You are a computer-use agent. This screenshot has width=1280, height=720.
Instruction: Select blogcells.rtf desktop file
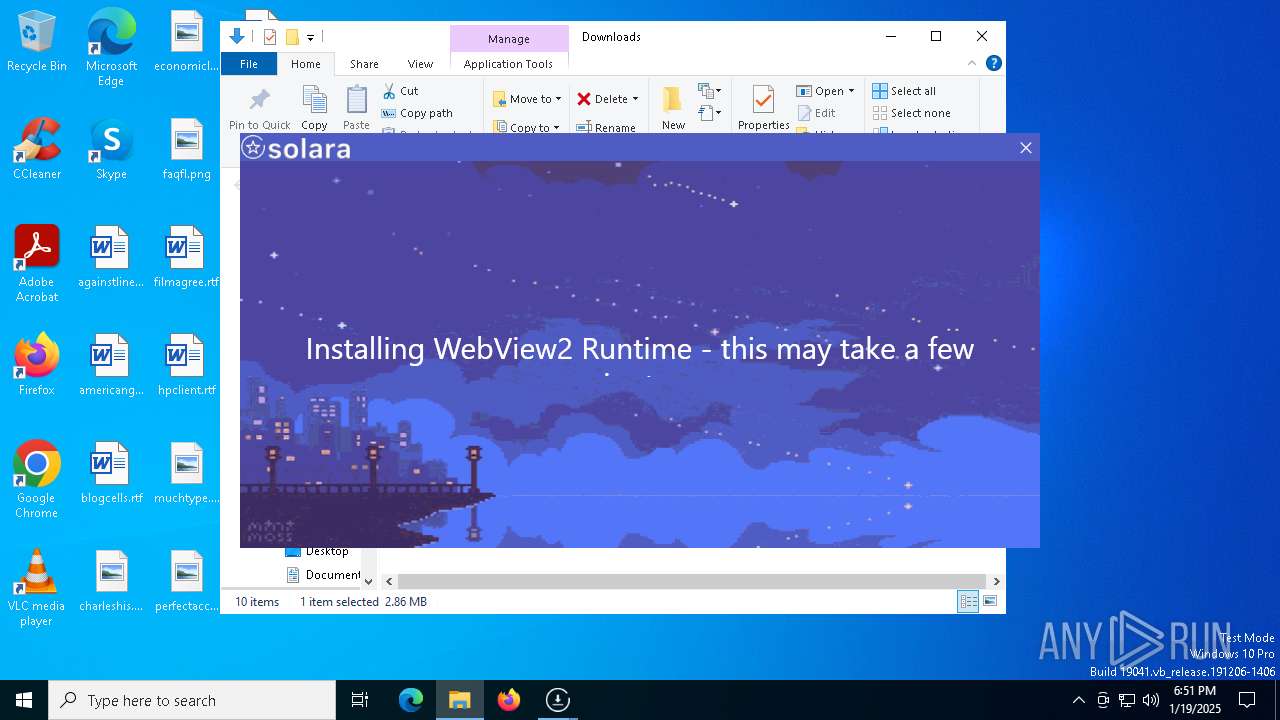coord(111,473)
